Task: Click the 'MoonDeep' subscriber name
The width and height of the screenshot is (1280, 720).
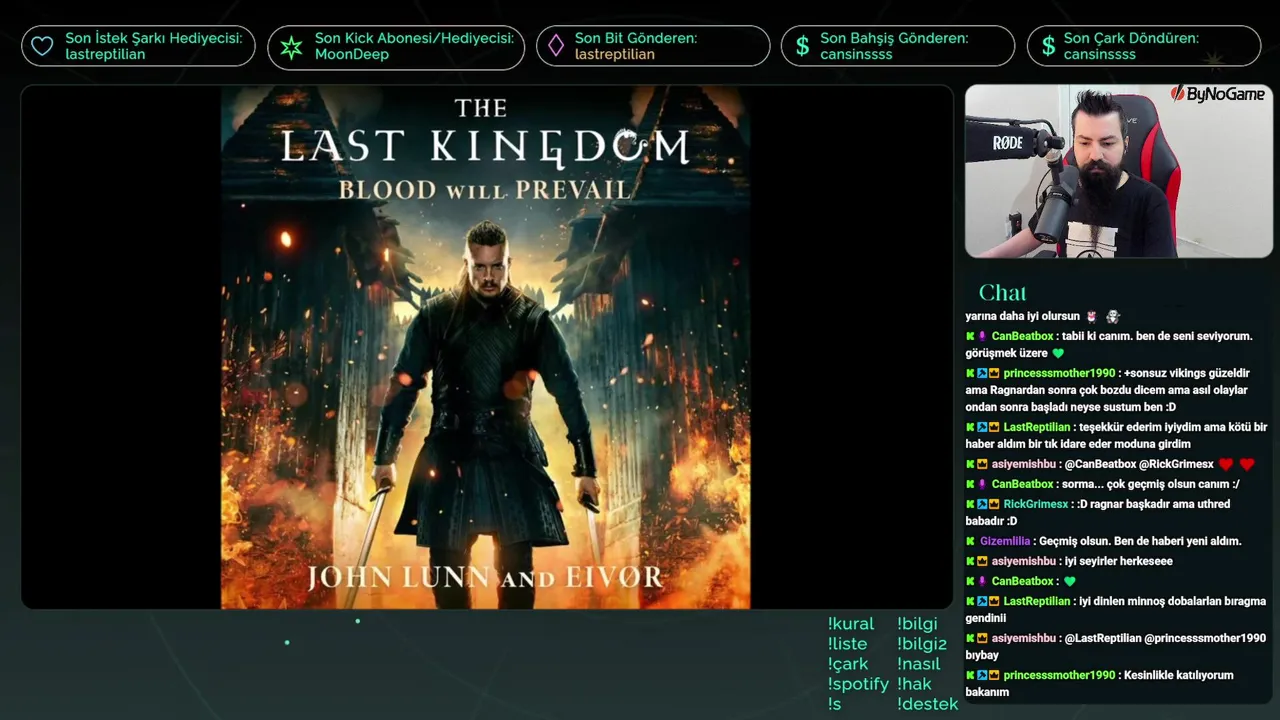Action: click(352, 54)
